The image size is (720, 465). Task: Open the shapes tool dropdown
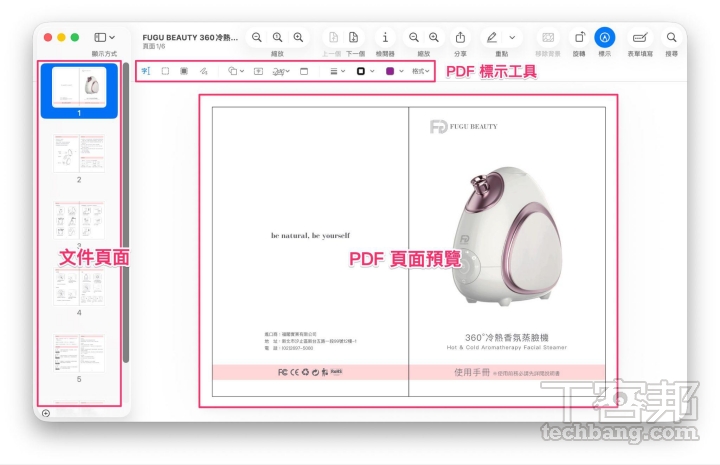236,71
